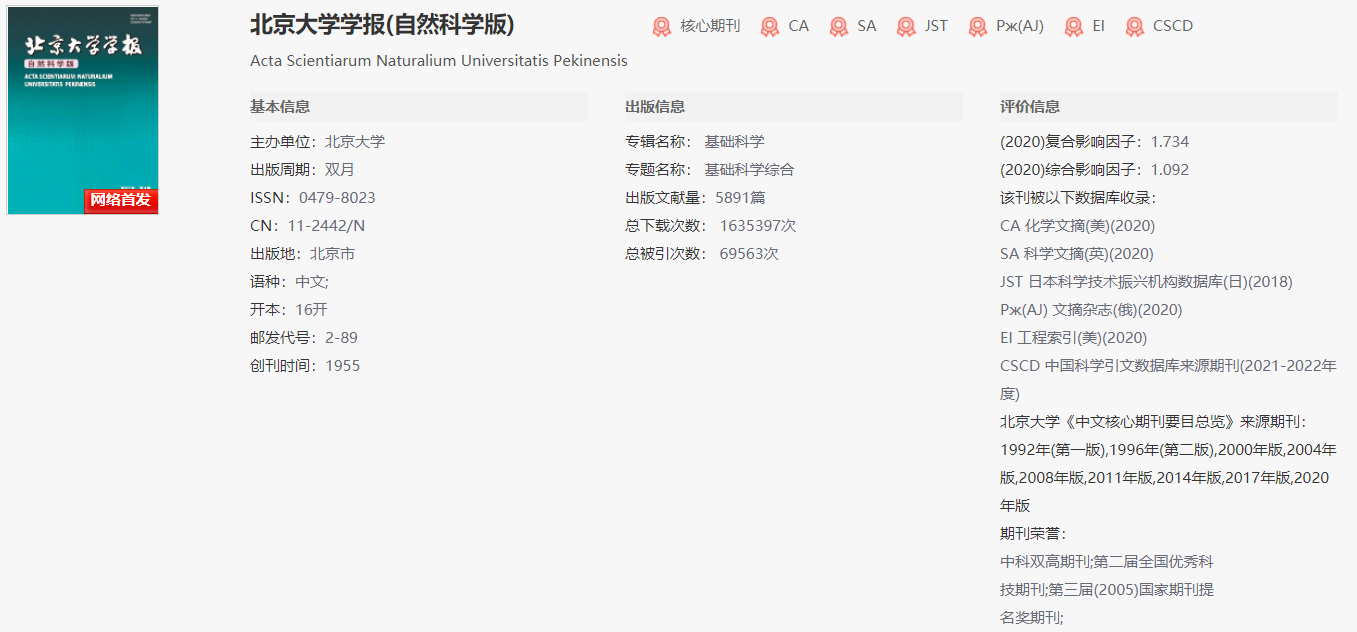Click the medal icon beside SA

838,27
